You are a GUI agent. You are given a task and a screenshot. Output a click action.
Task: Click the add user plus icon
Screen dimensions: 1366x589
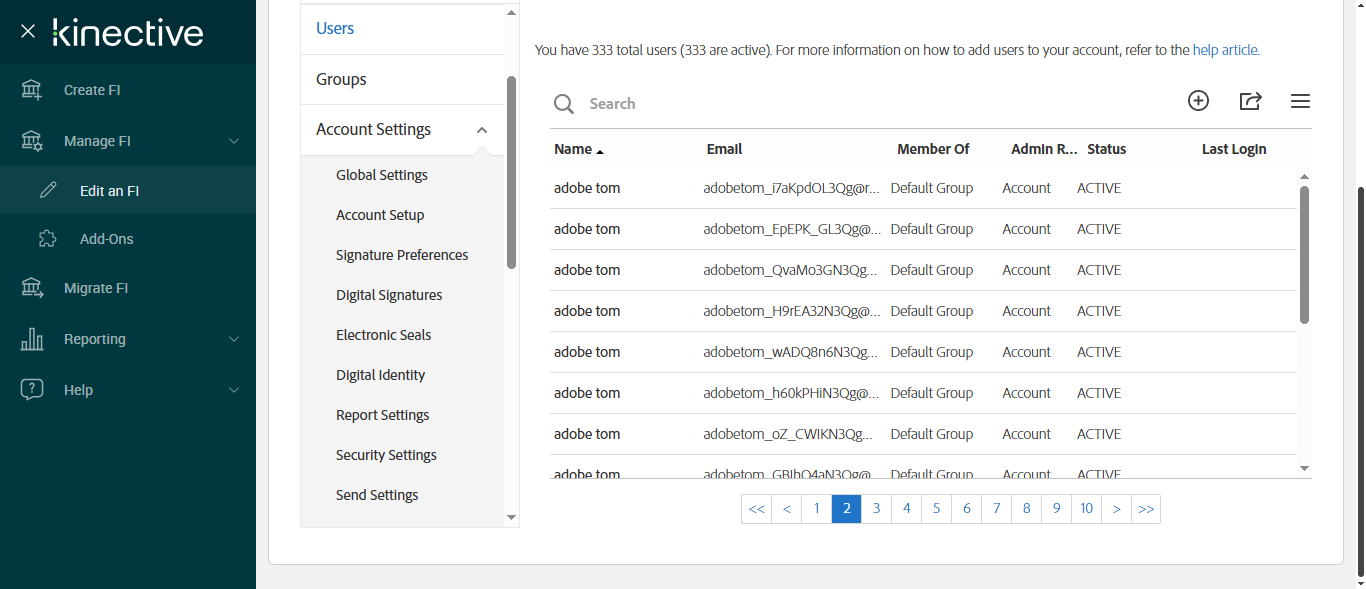[x=1198, y=101]
